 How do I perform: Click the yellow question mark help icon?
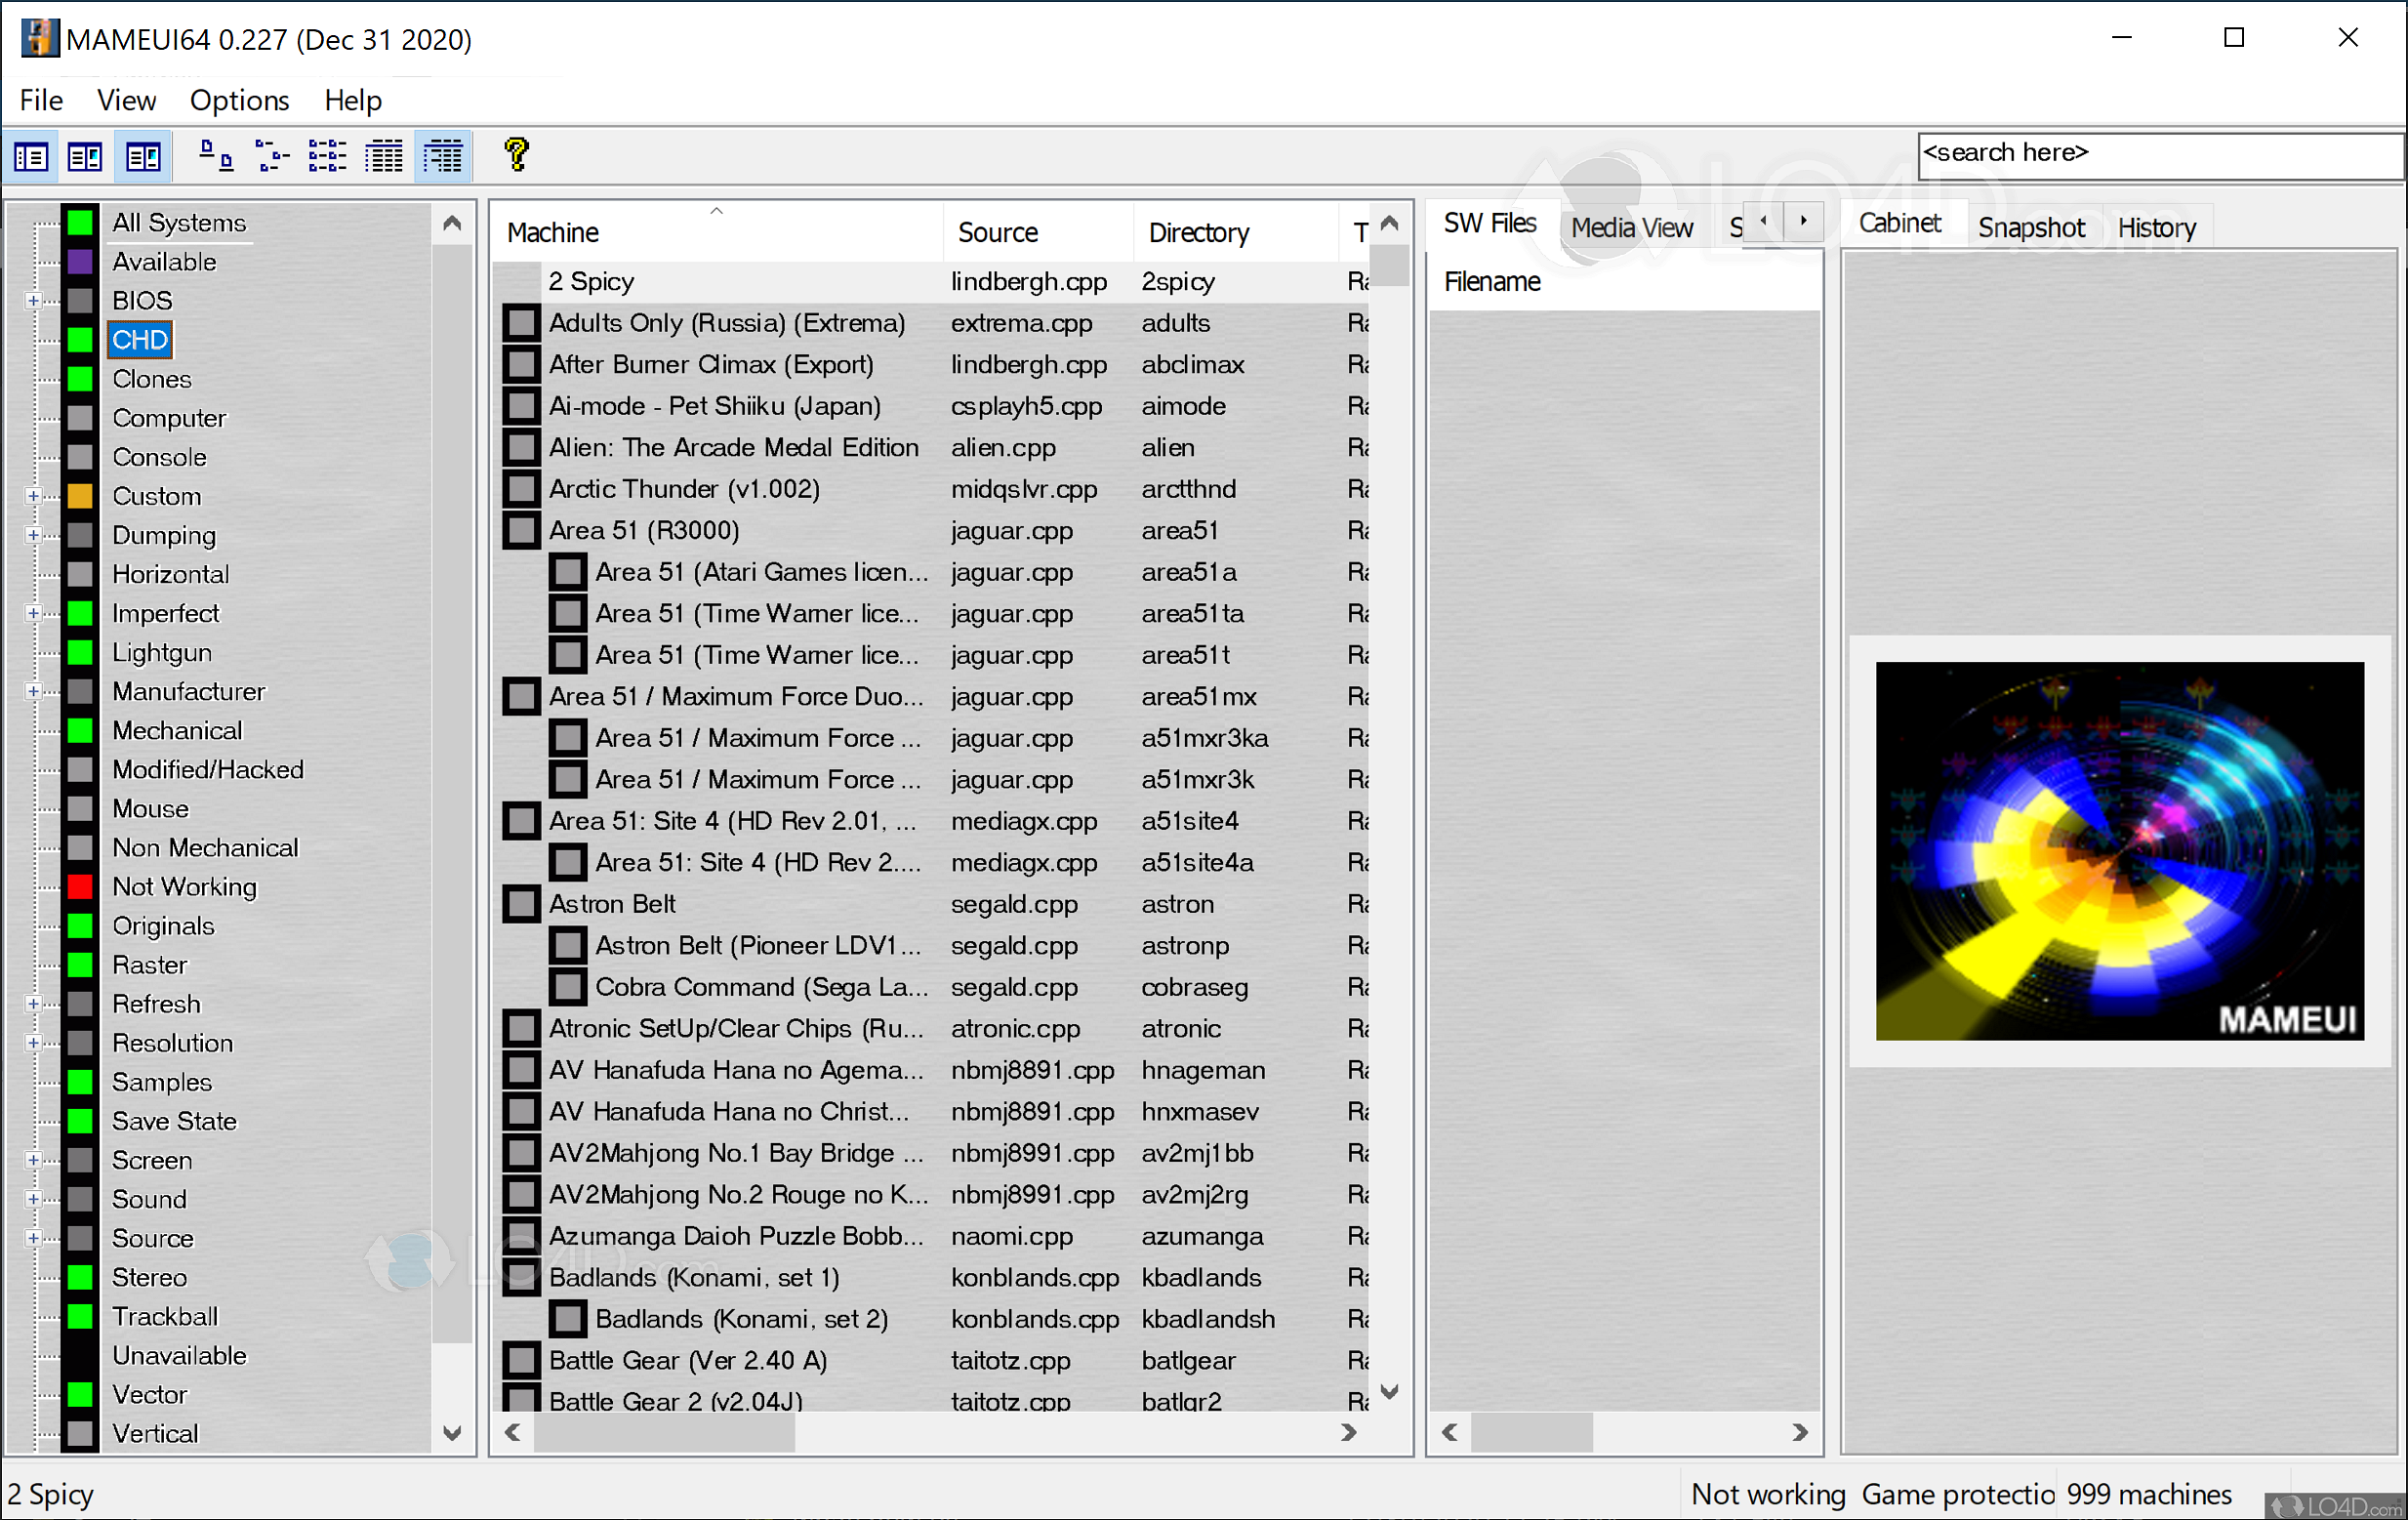516,155
